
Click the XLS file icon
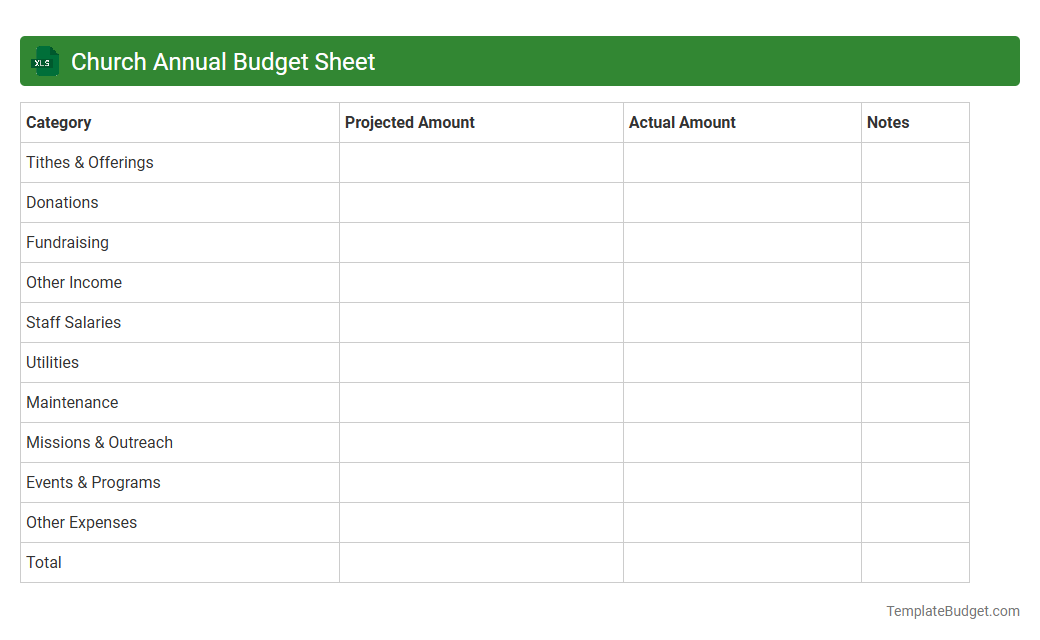point(44,61)
